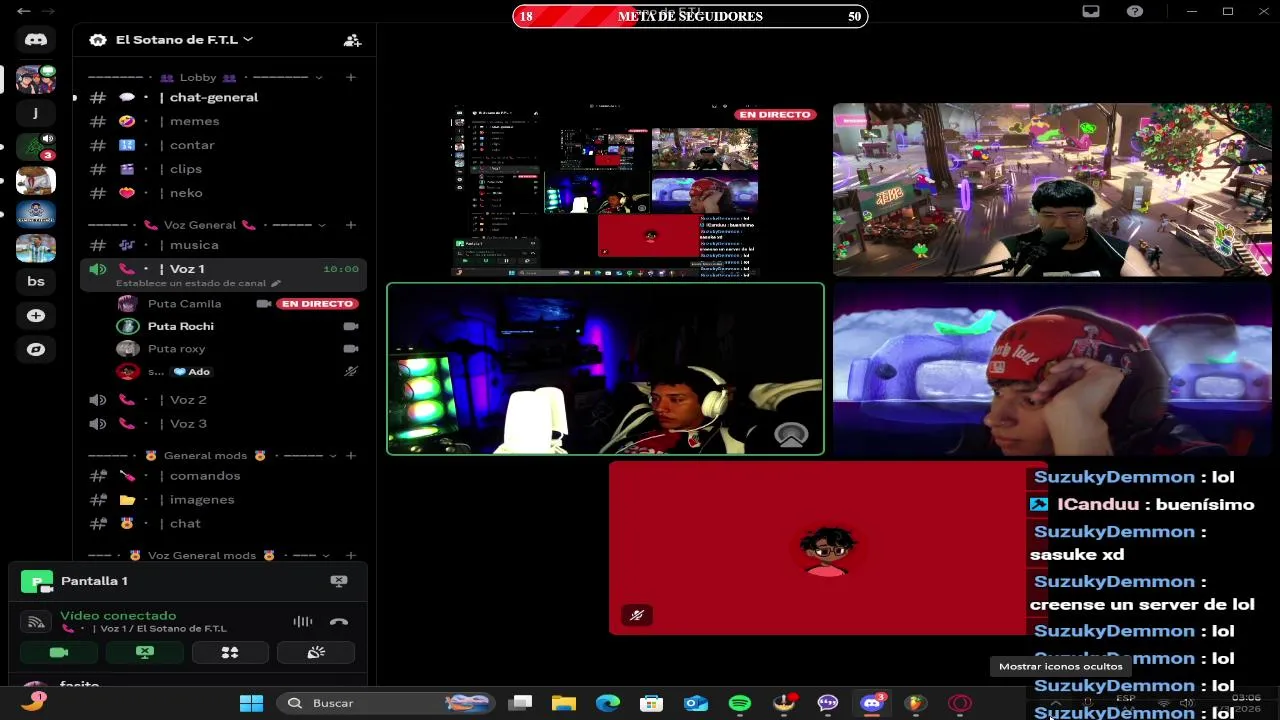Open soundboard button
The width and height of the screenshot is (1280, 720).
[x=316, y=652]
